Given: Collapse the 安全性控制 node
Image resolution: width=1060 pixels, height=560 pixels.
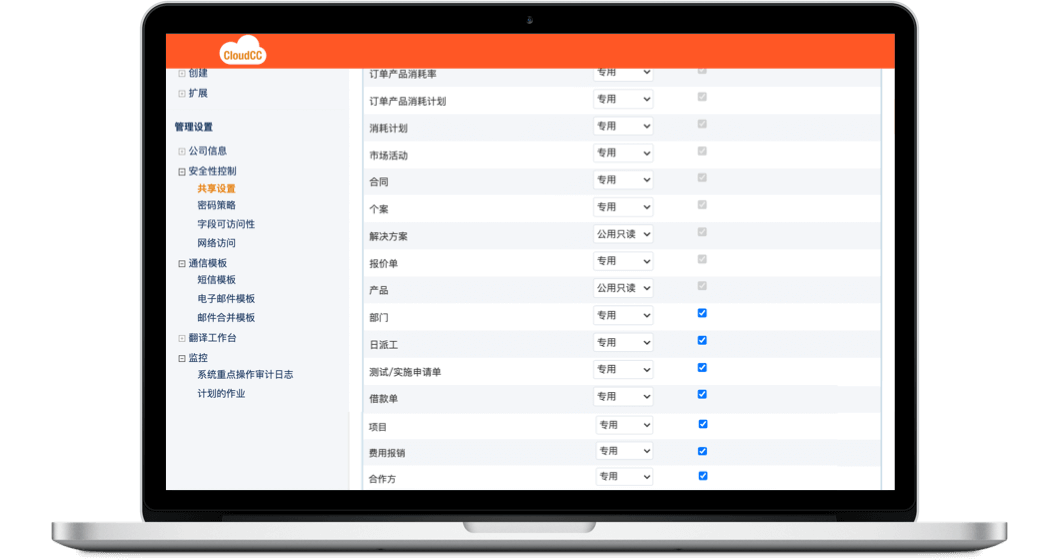Looking at the screenshot, I should 182,172.
